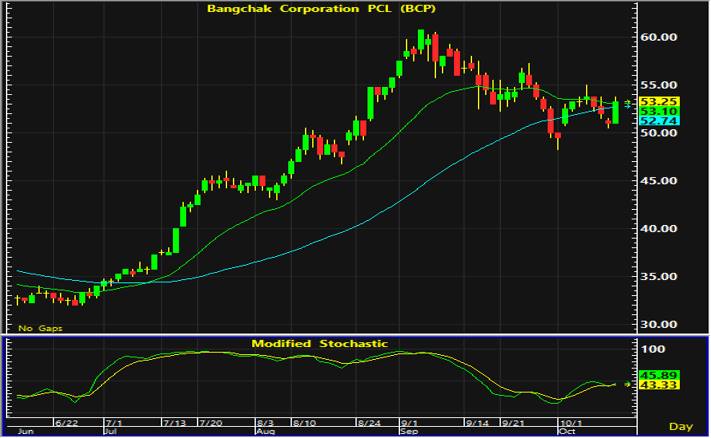
Task: Click the Sep month label
Action: coord(409,431)
